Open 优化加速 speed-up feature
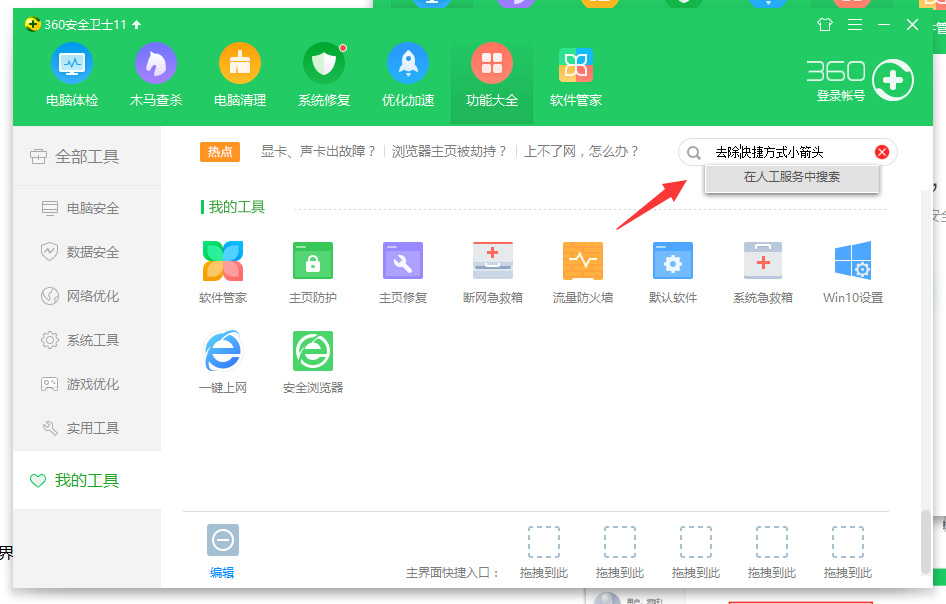The height and width of the screenshot is (604, 946). coord(407,72)
